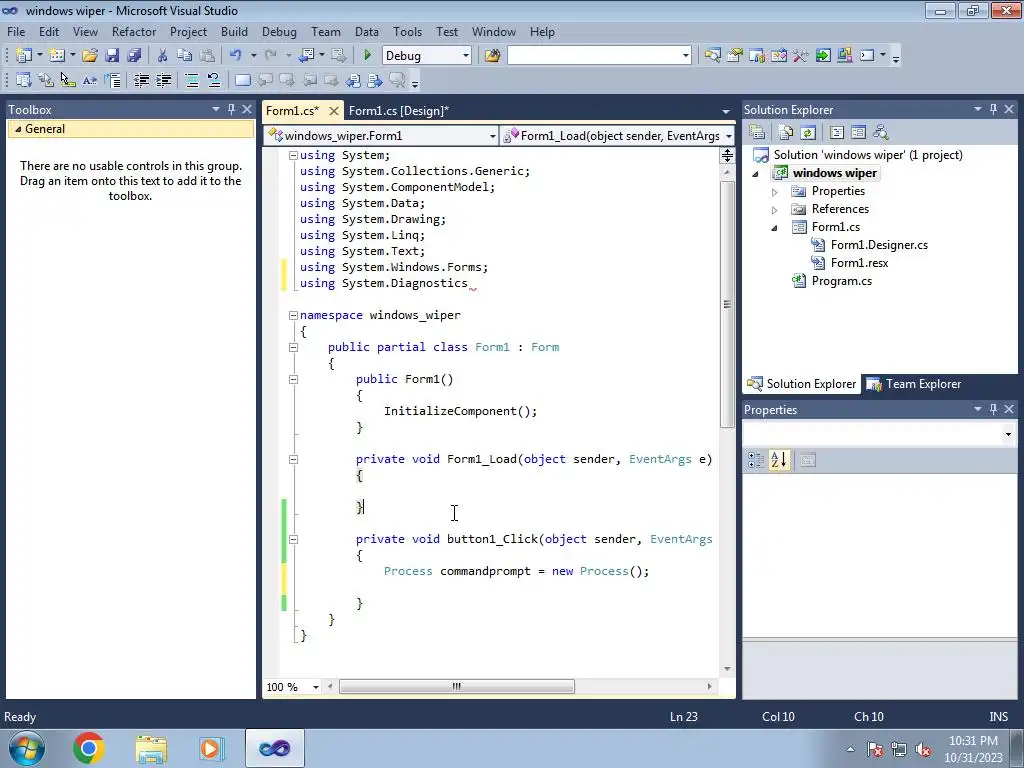Switch Properties panel to Alphabetical sort
Image resolution: width=1024 pixels, height=768 pixels.
(778, 460)
